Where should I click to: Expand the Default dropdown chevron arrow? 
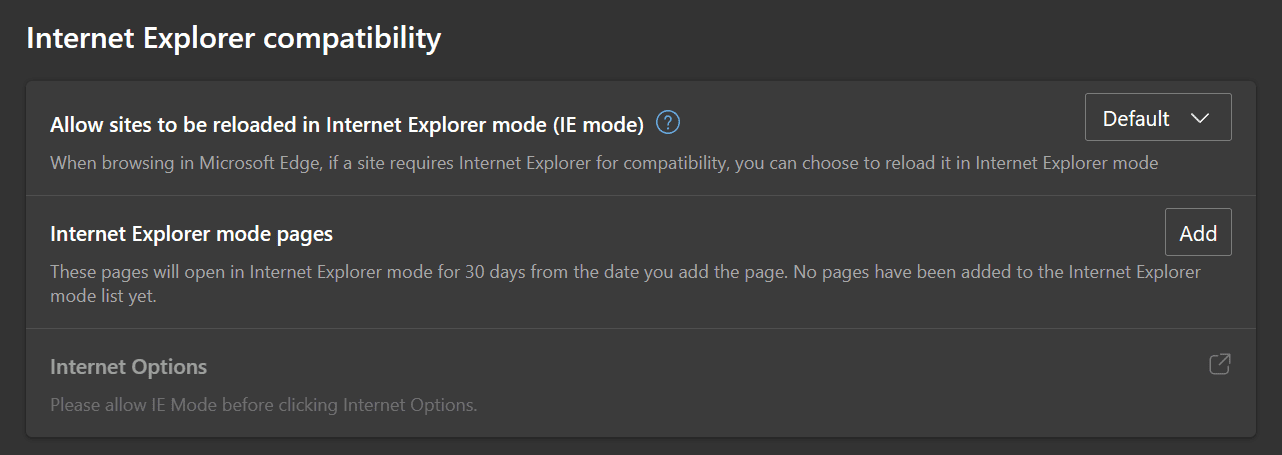pyautogui.click(x=1201, y=118)
